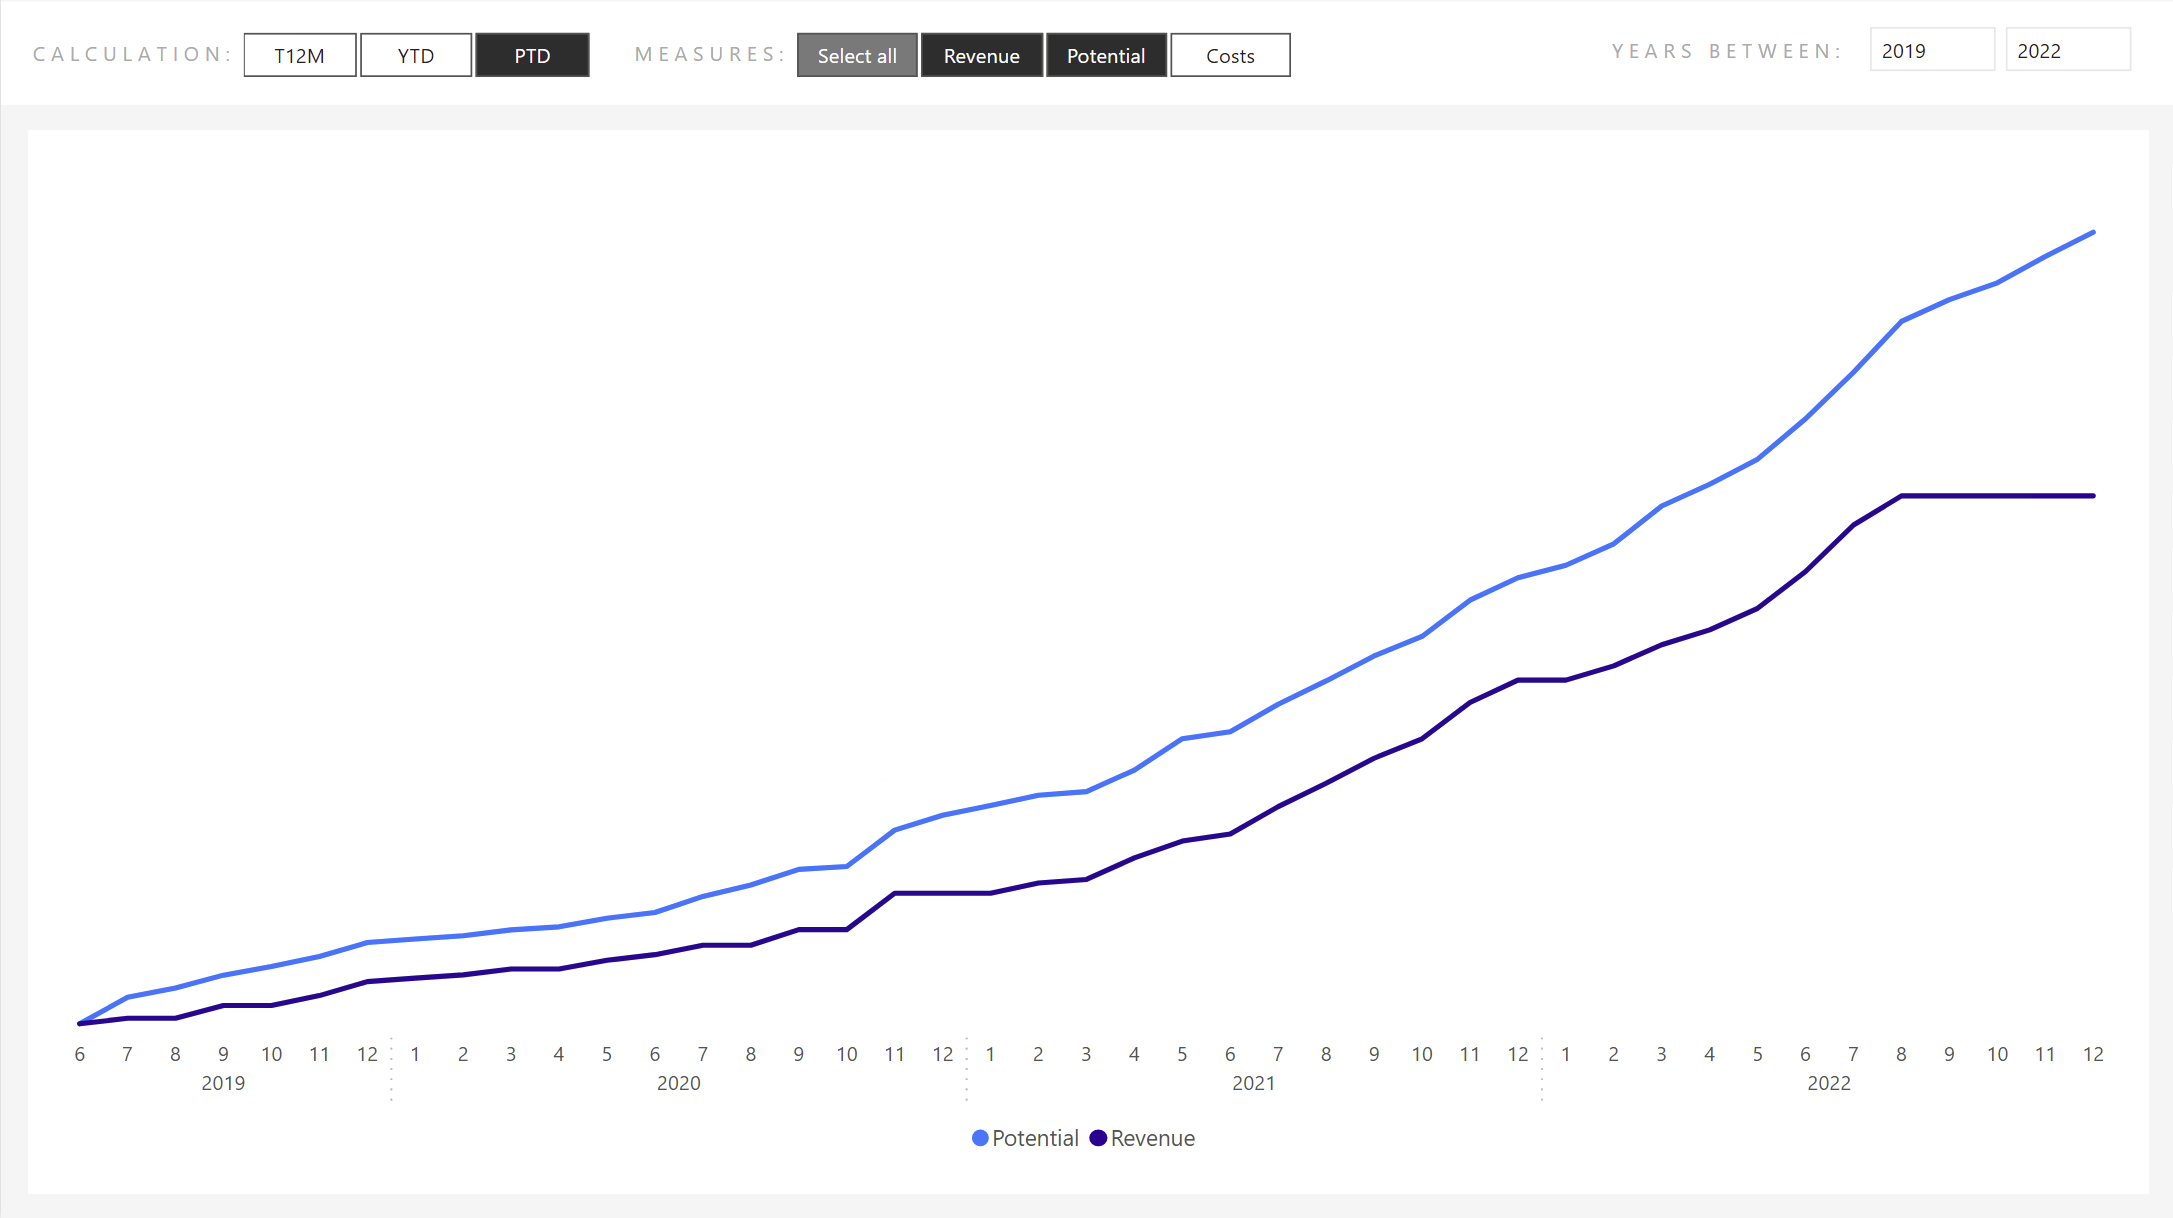Click the 2022 year axis label
The height and width of the screenshot is (1218, 2173).
tap(1829, 1083)
